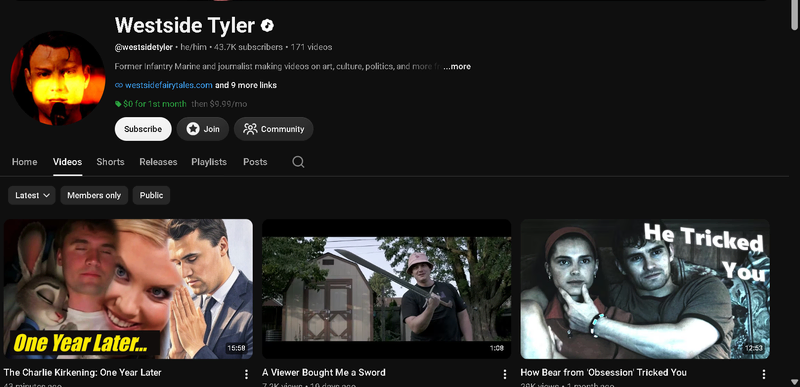800x387 pixels.
Task: Click '$0 for 1st month' membership offer
Action: coord(155,104)
